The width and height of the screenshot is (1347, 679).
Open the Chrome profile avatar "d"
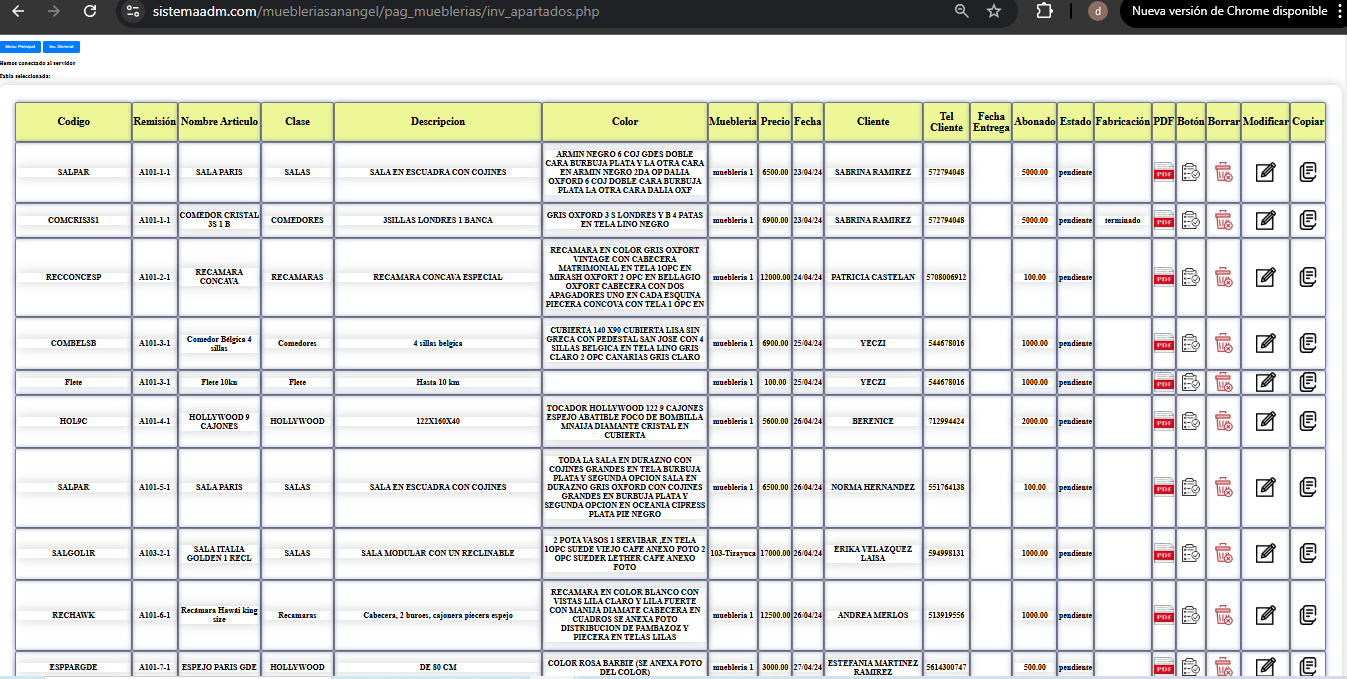pyautogui.click(x=1097, y=11)
